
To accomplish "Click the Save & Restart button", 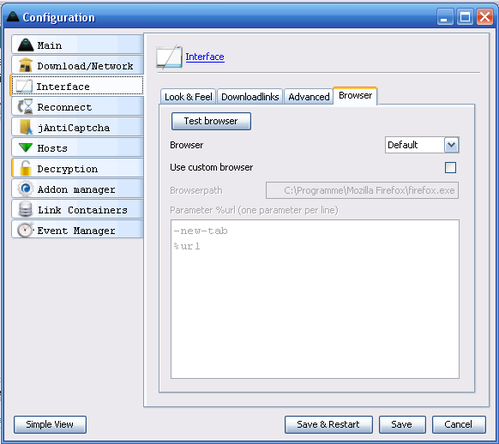I will tap(328, 424).
